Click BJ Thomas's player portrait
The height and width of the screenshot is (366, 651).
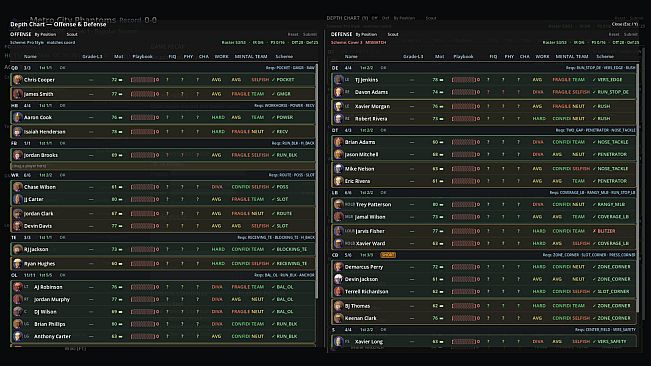point(338,306)
